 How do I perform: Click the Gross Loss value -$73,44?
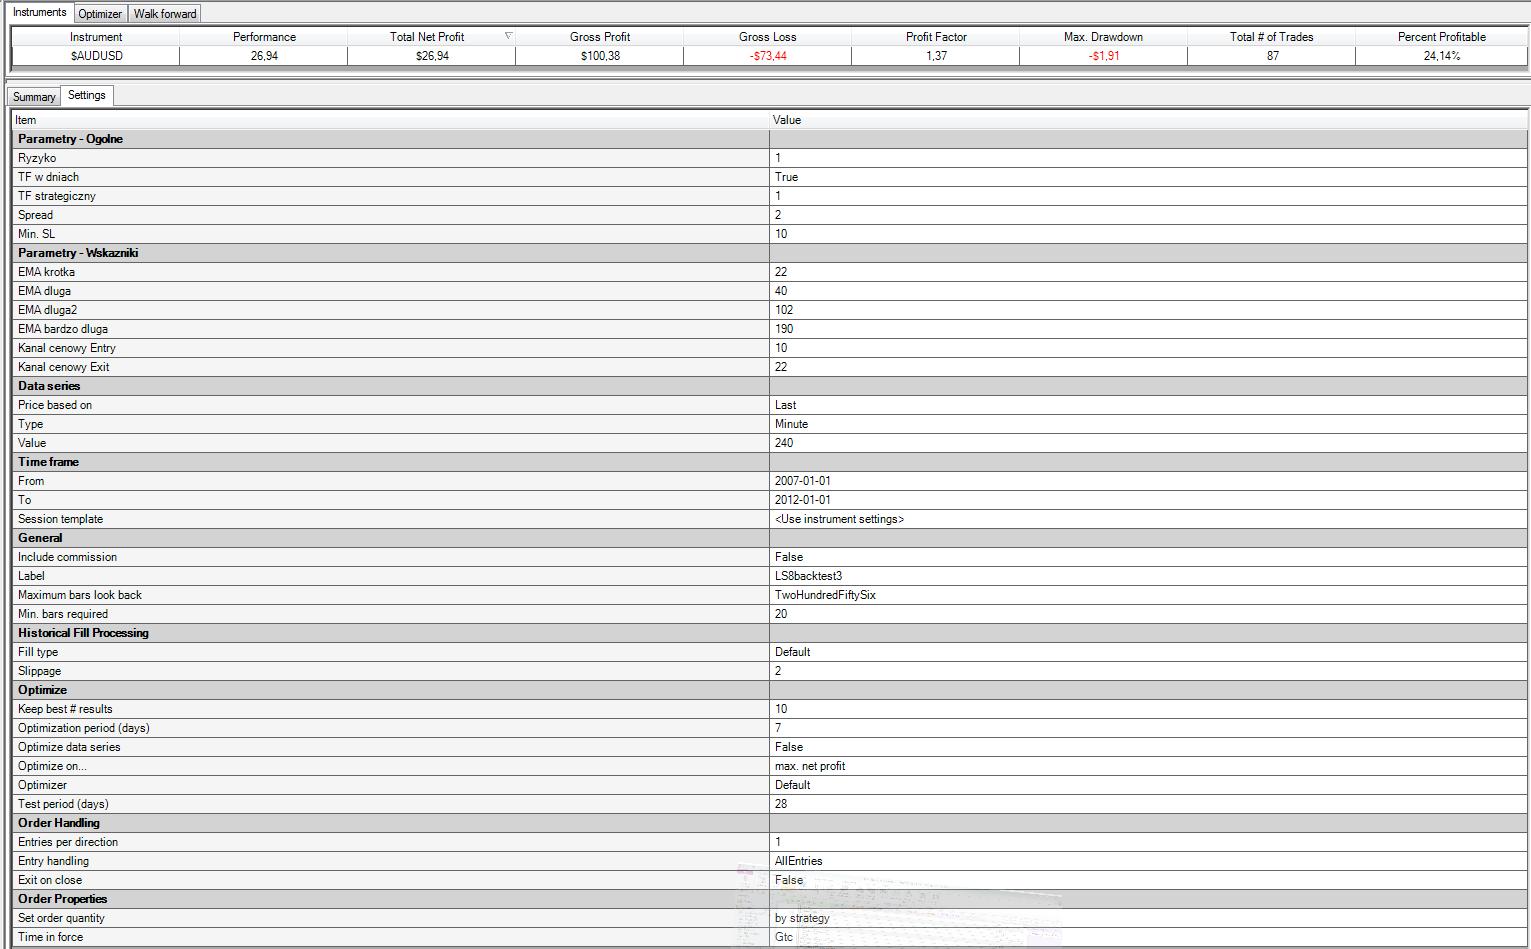768,56
